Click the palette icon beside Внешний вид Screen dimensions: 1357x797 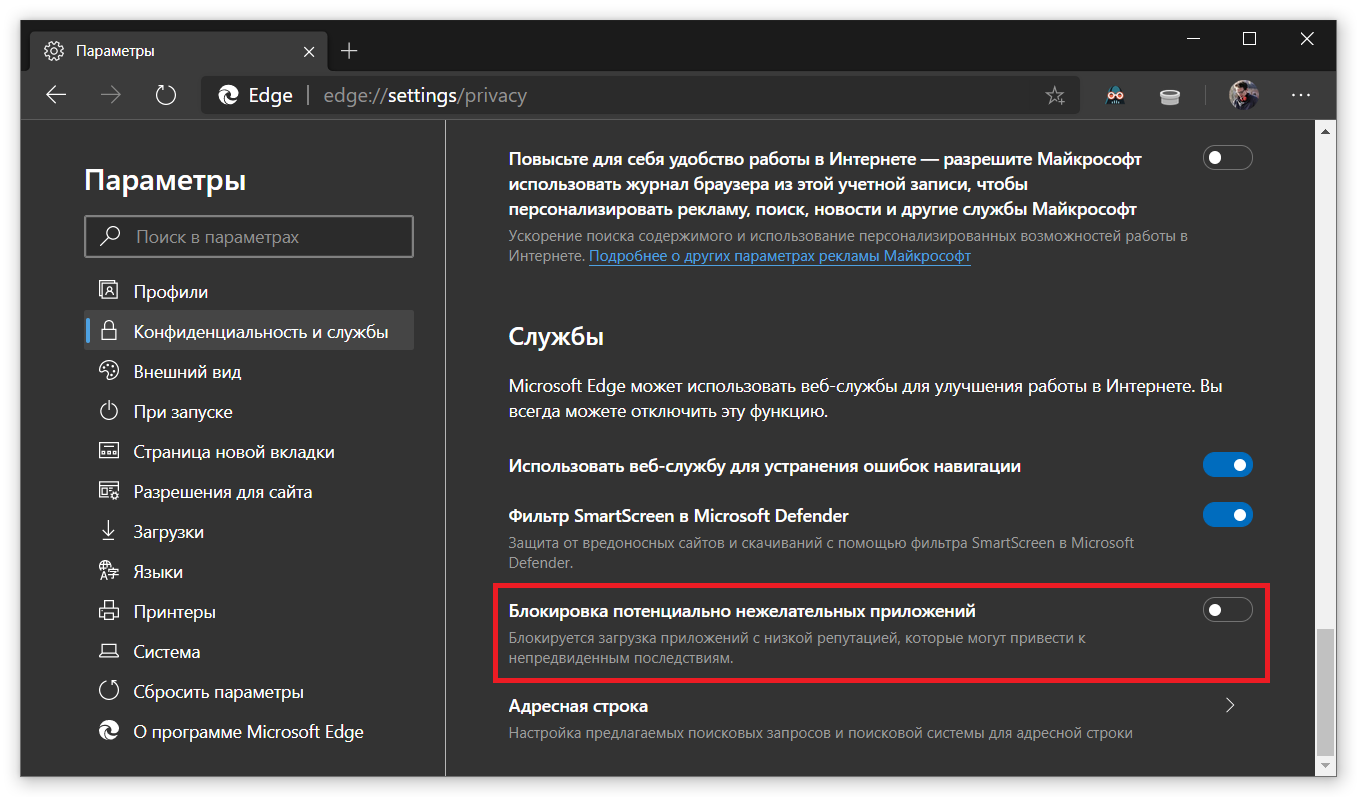tap(109, 371)
